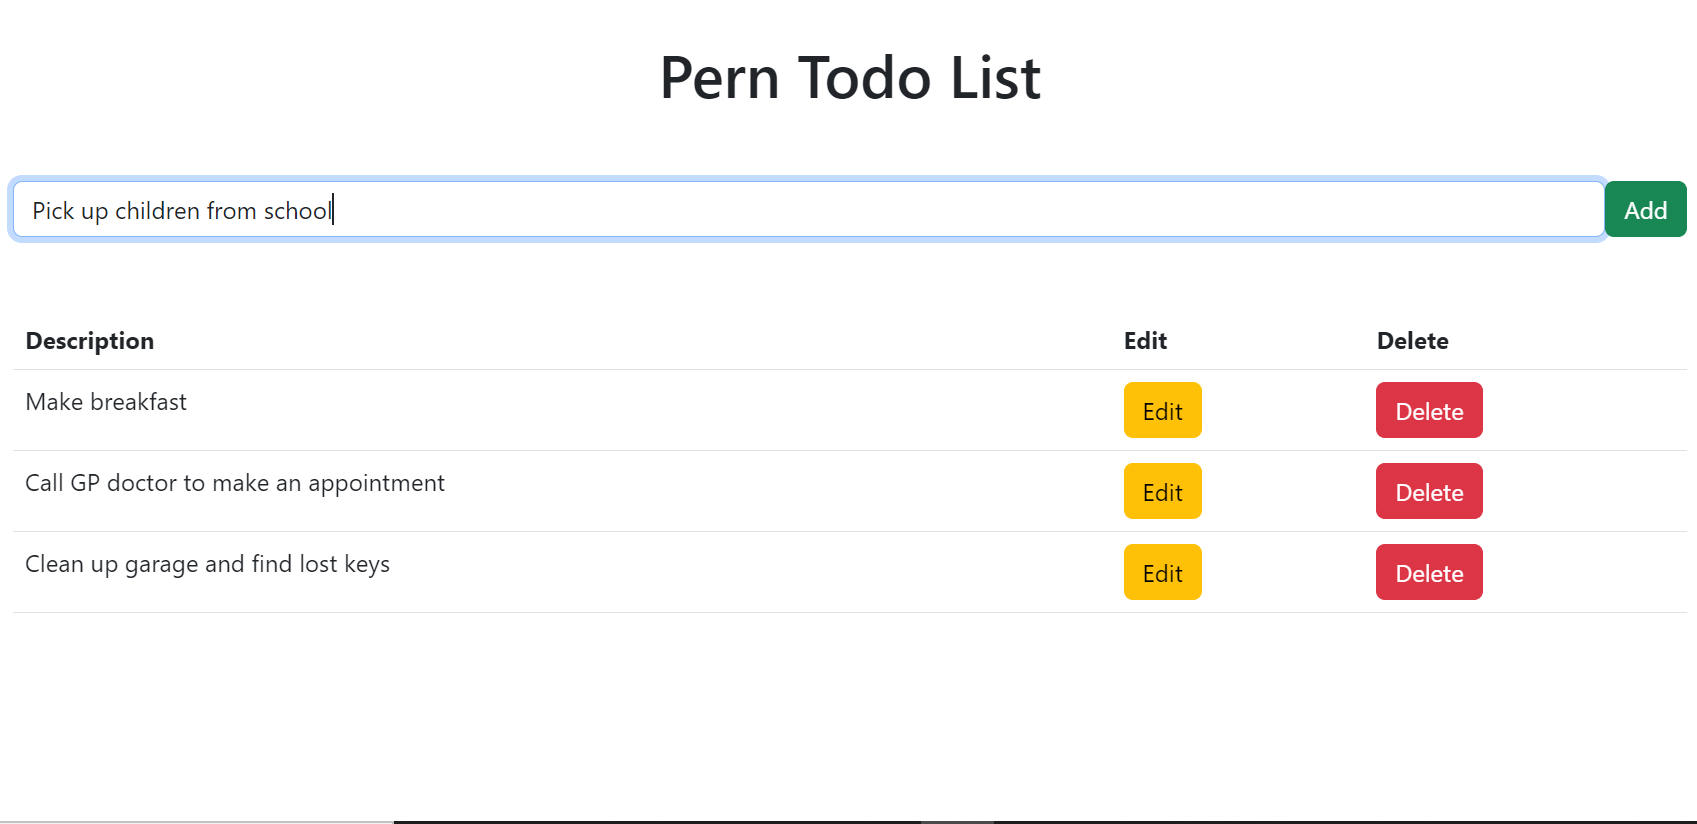
Task: Edit the 'Make breakfast' todo
Action: coord(1162,411)
